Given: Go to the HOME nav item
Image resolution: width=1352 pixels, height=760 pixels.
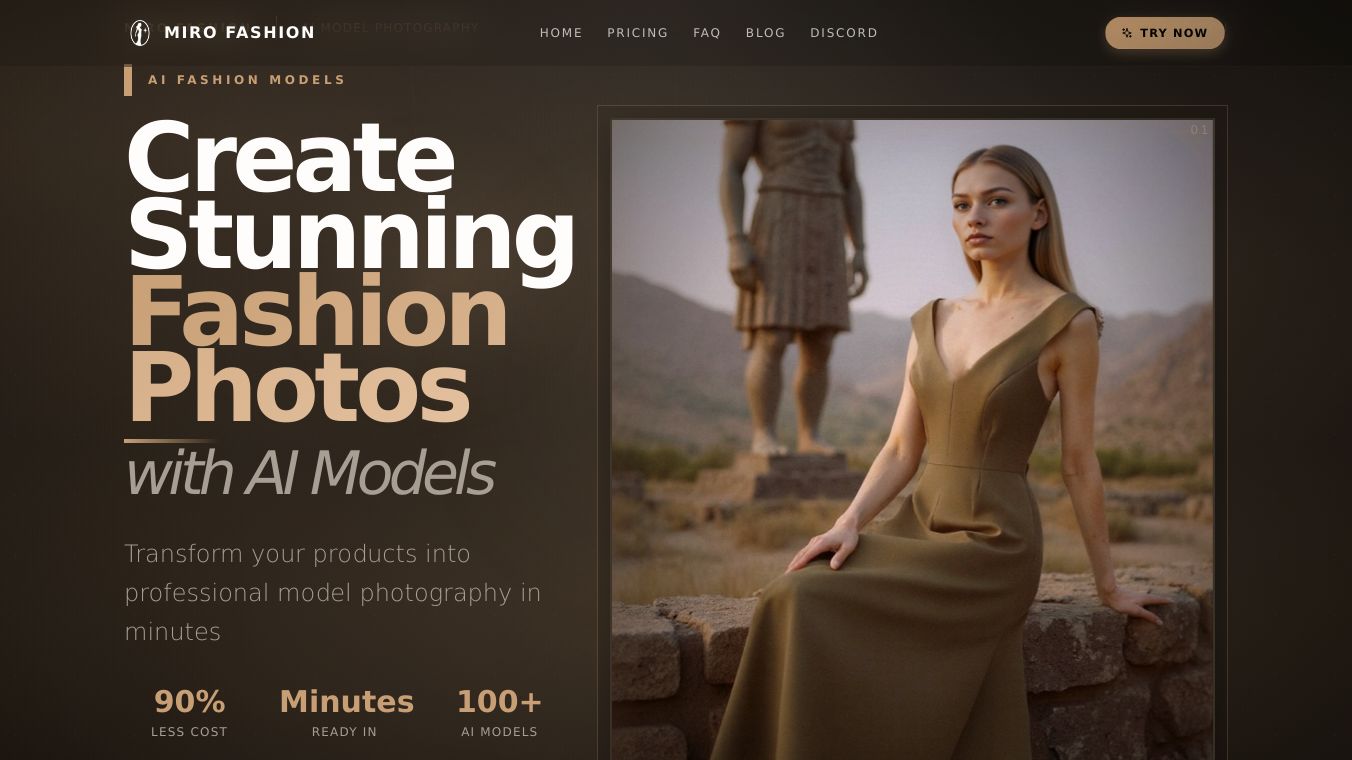Looking at the screenshot, I should pos(561,33).
